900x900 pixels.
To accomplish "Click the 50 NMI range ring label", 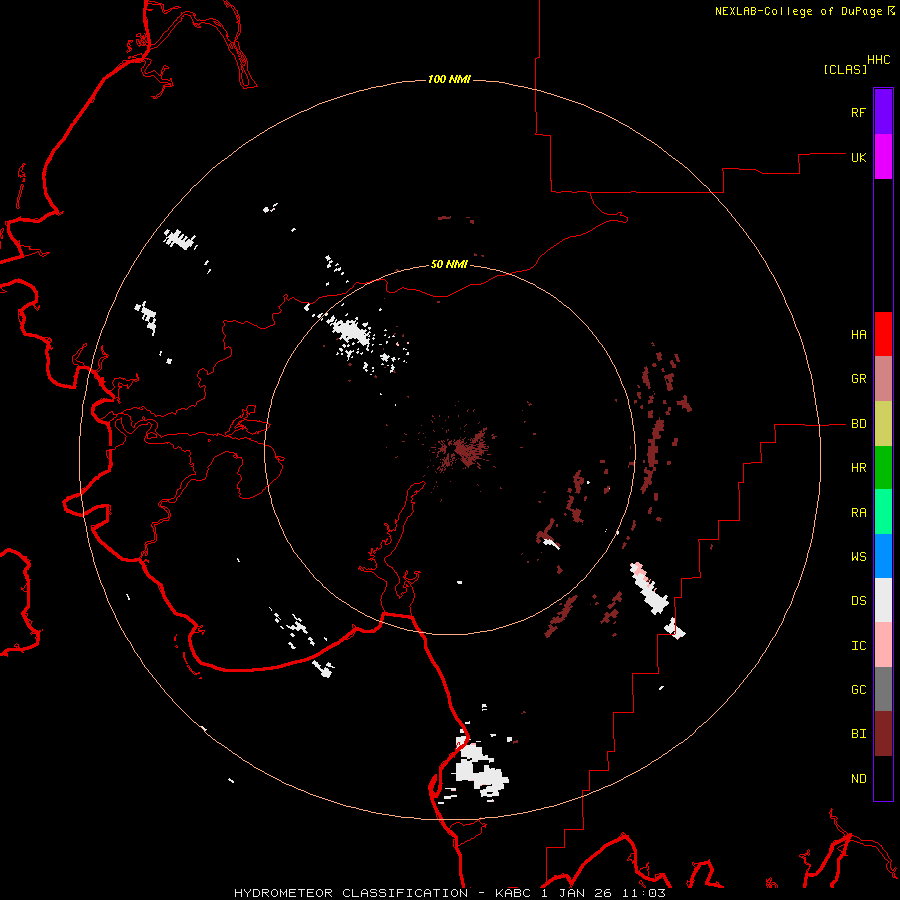I will click(449, 264).
